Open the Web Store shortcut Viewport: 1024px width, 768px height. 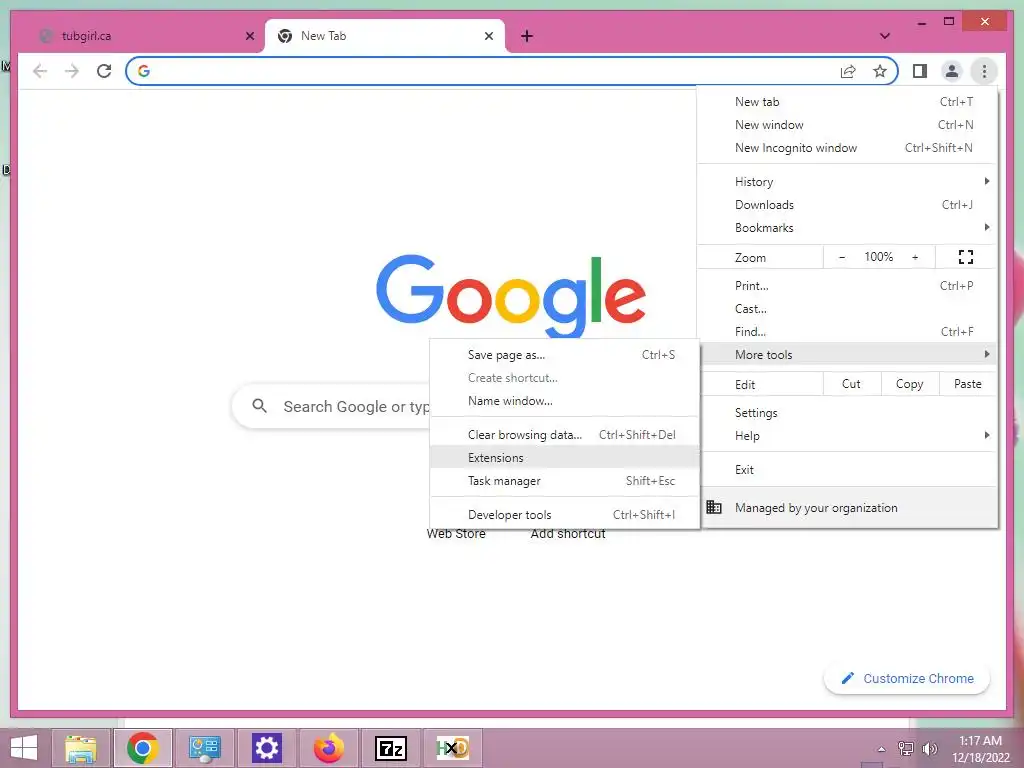pyautogui.click(x=456, y=534)
